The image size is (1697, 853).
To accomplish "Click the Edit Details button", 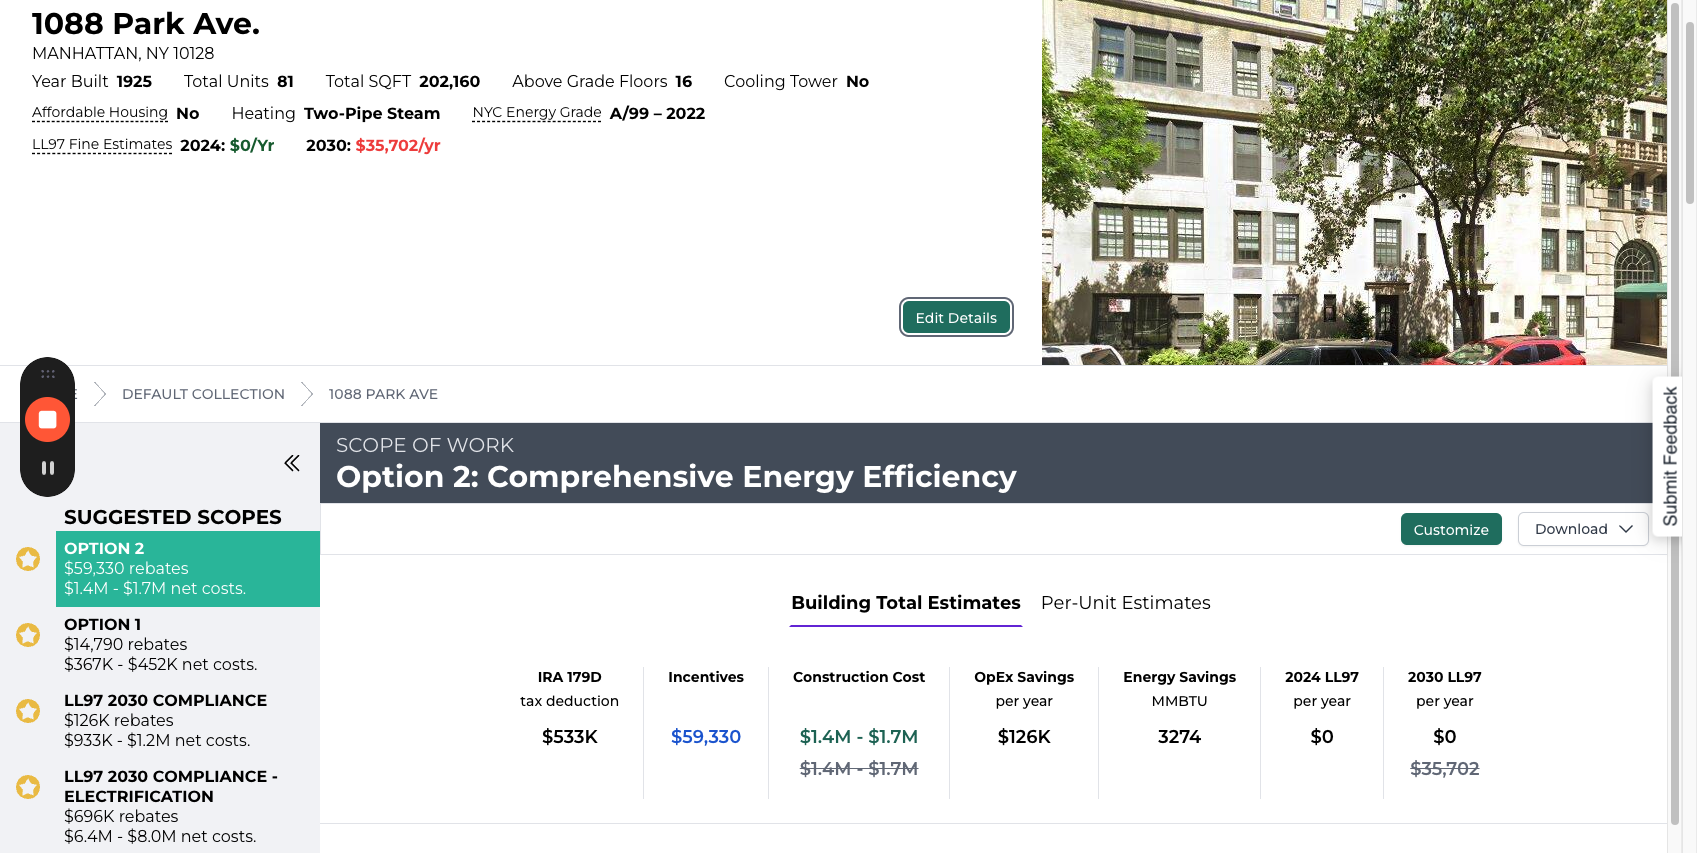I will tap(956, 318).
